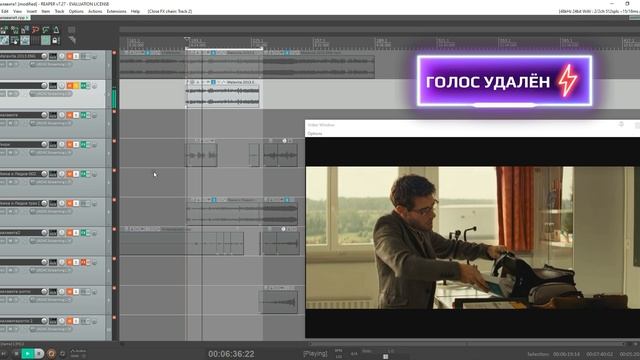Open the FX chain of track 7
The image size is (640, 360).
point(84,233)
